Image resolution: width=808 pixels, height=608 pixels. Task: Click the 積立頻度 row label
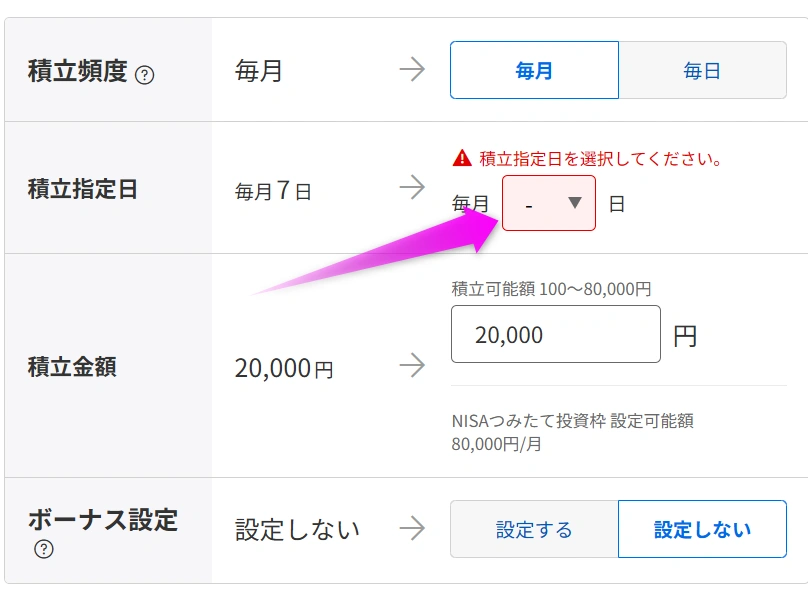[78, 71]
